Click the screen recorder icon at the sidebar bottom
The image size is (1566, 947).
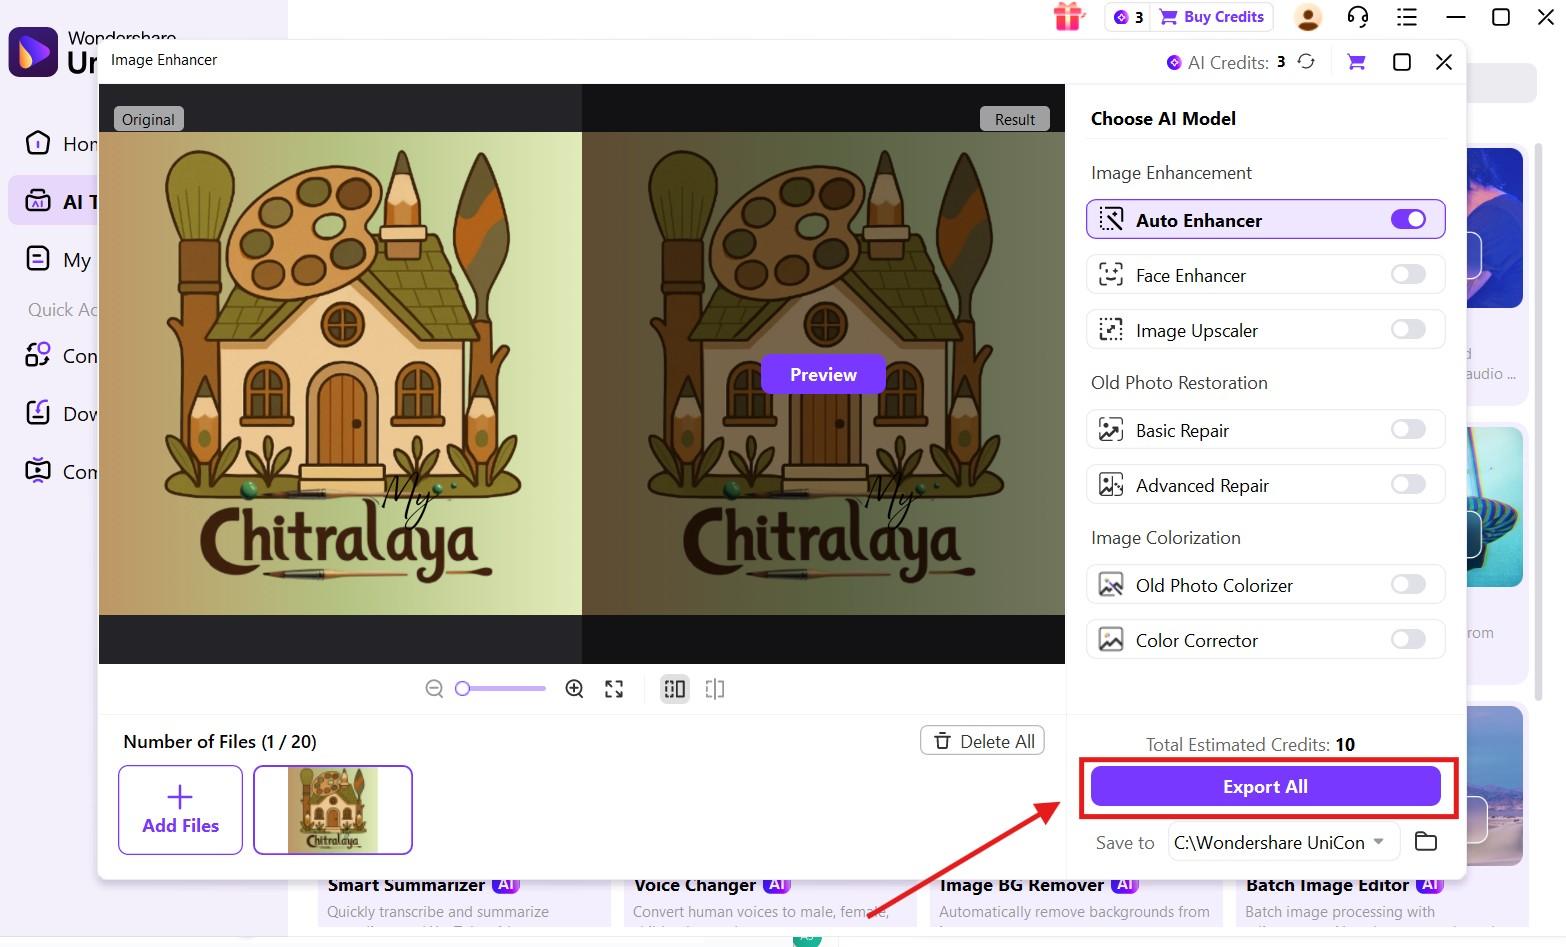(38, 471)
